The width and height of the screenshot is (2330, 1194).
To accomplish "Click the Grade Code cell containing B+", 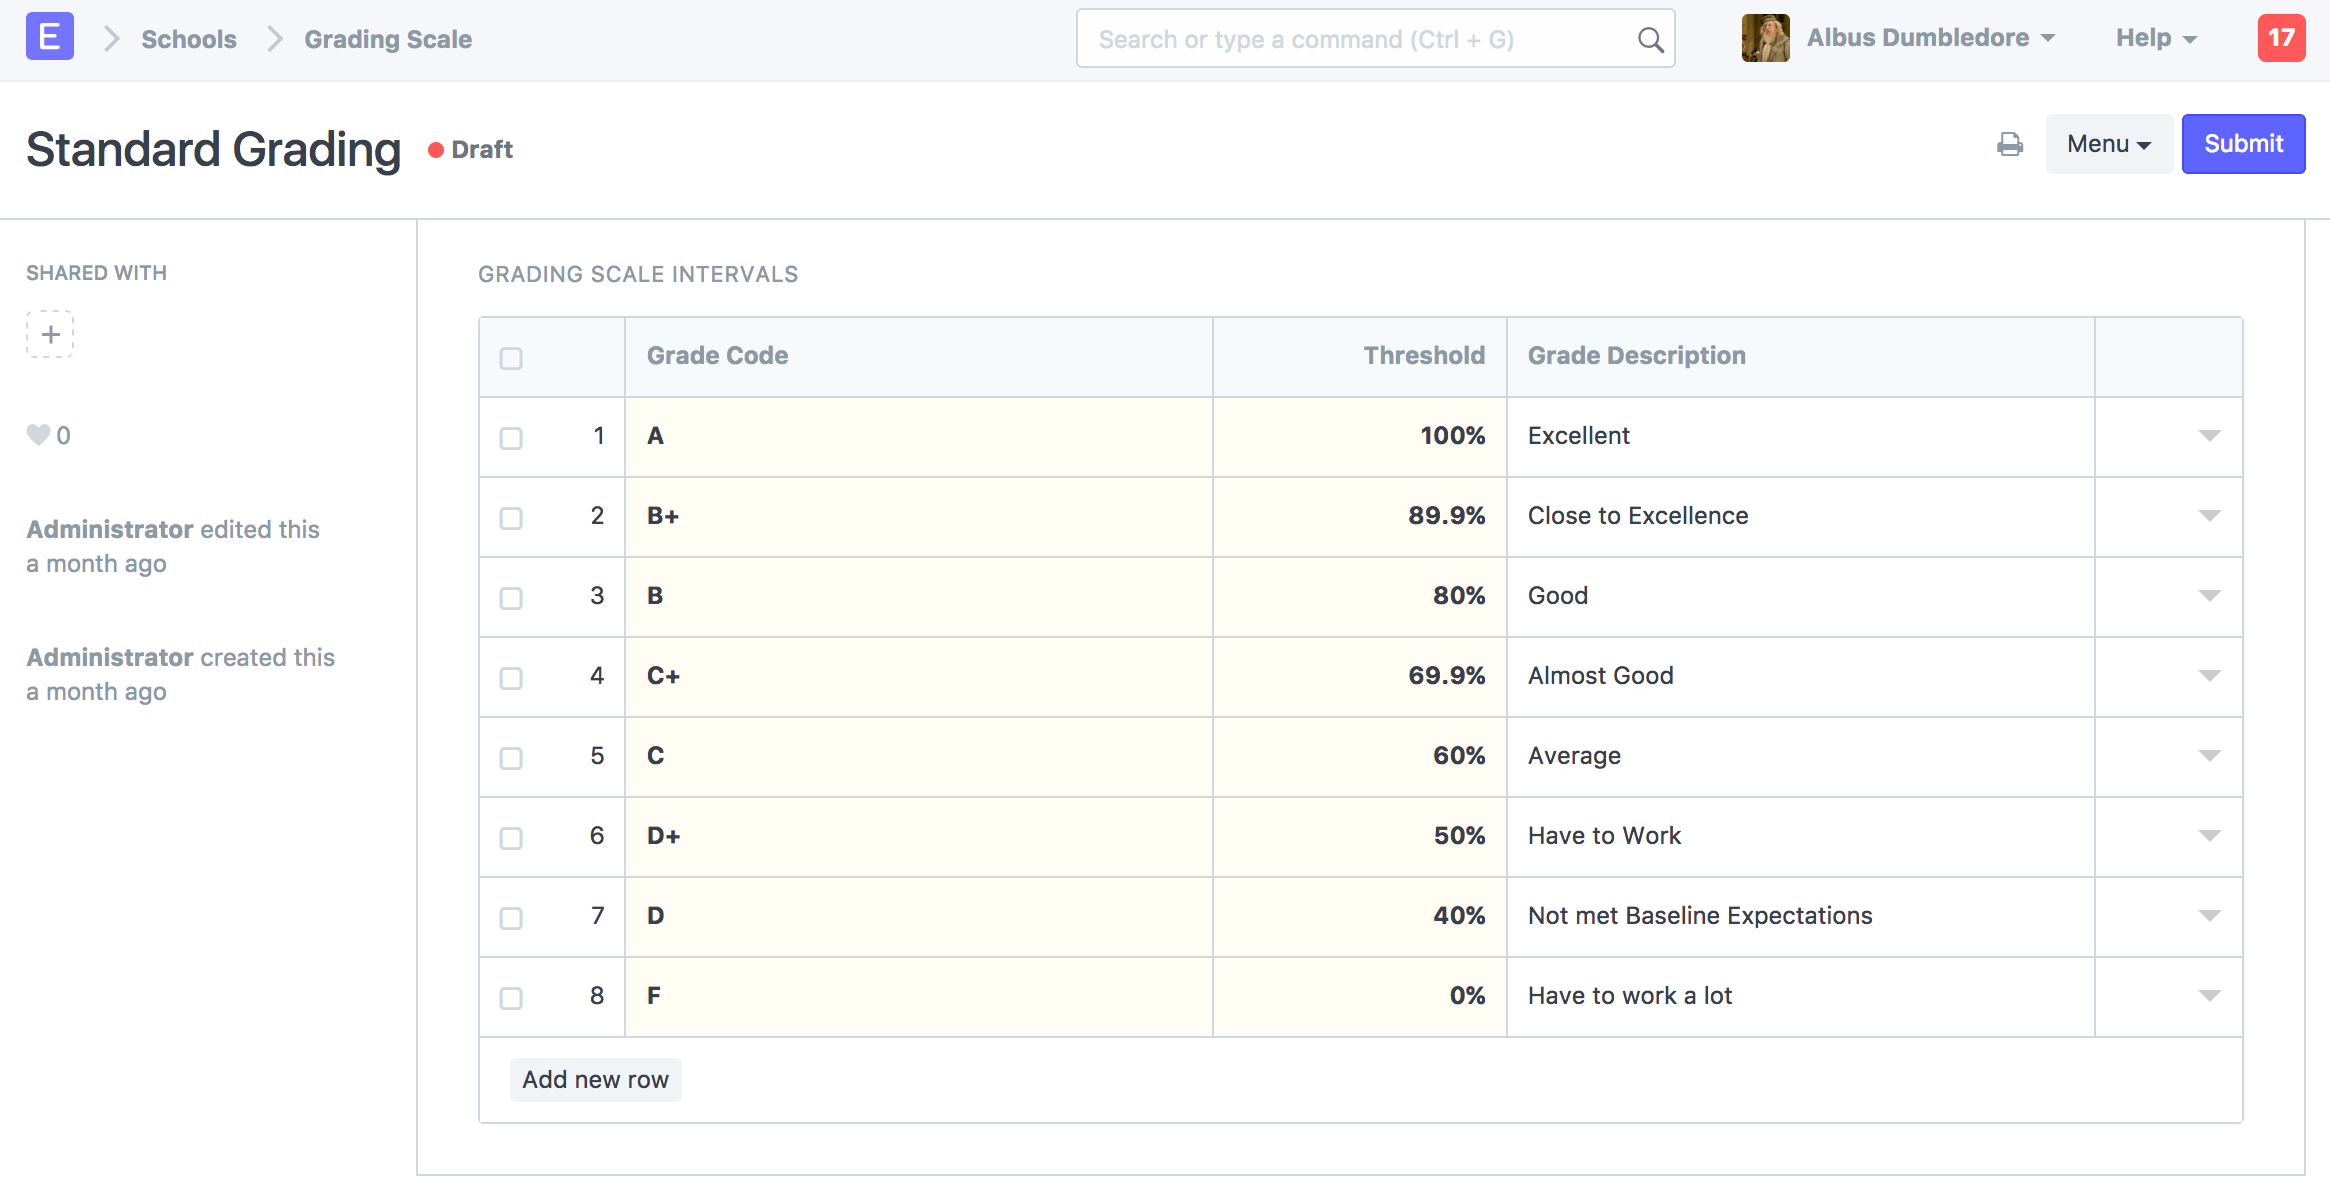I will pyautogui.click(x=919, y=517).
